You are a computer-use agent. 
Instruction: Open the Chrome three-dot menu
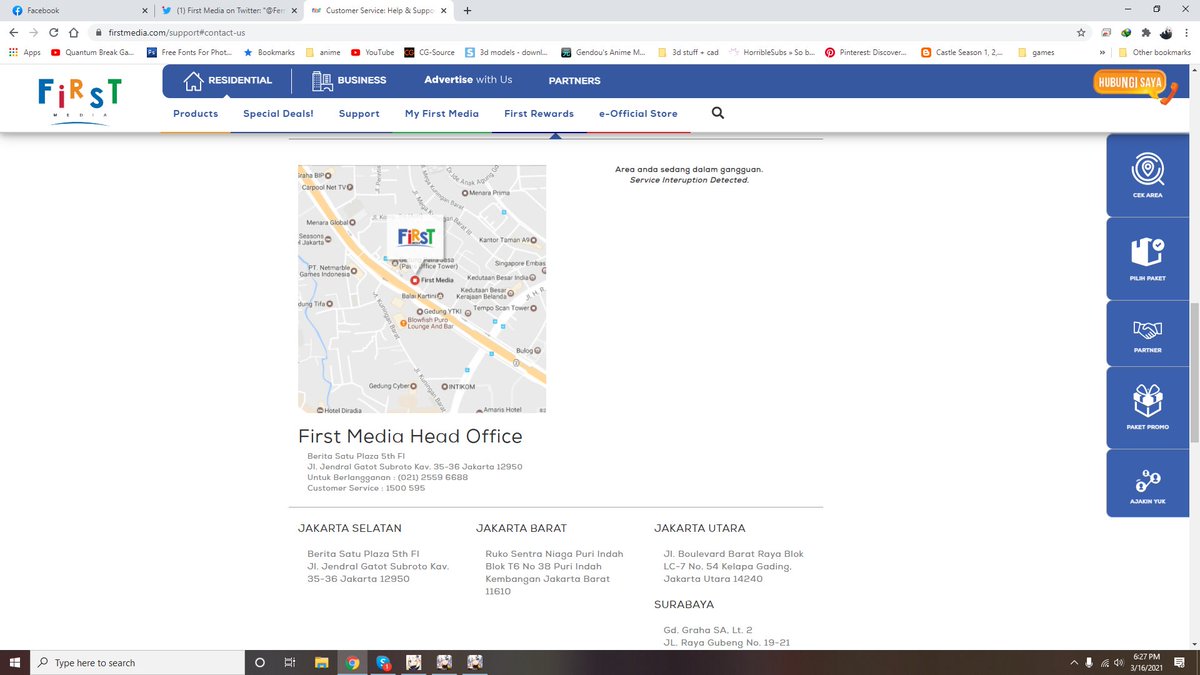click(1186, 32)
